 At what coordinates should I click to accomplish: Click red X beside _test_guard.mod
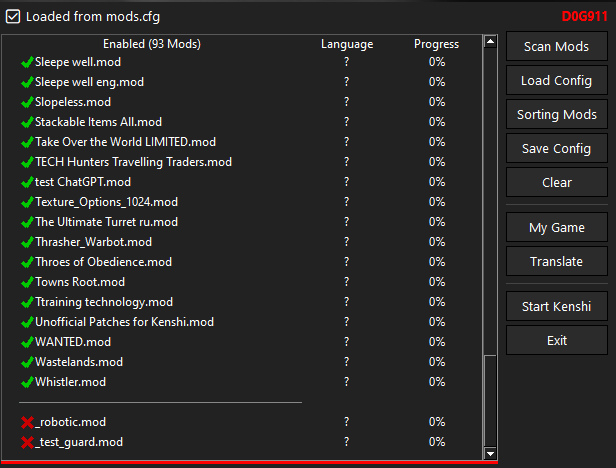tap(27, 442)
